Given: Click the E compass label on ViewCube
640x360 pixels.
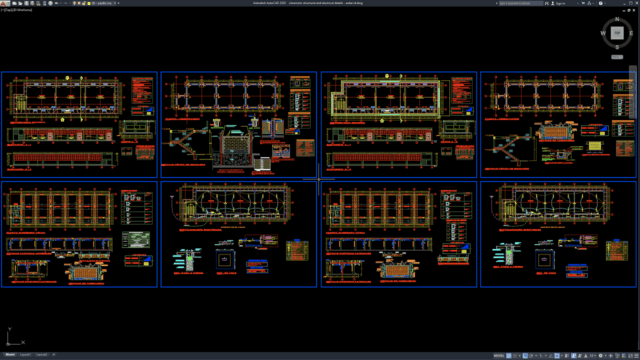Looking at the screenshot, I should point(631,33).
